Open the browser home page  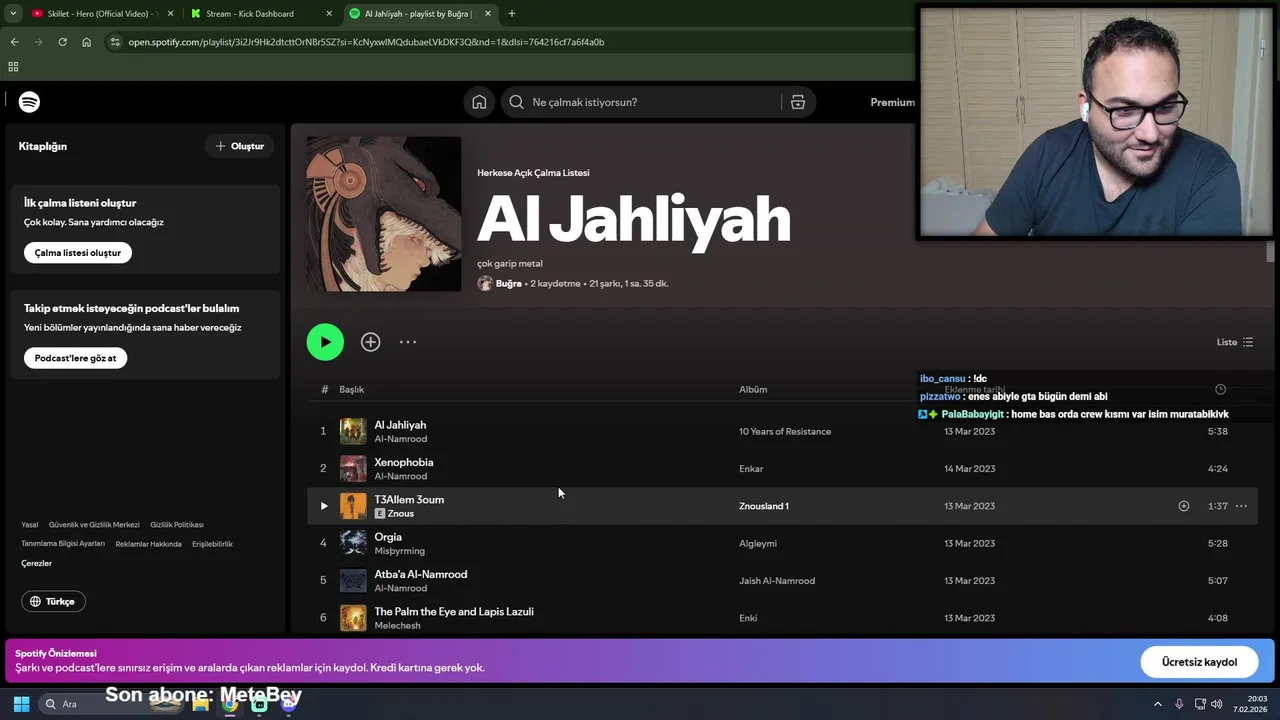click(87, 42)
